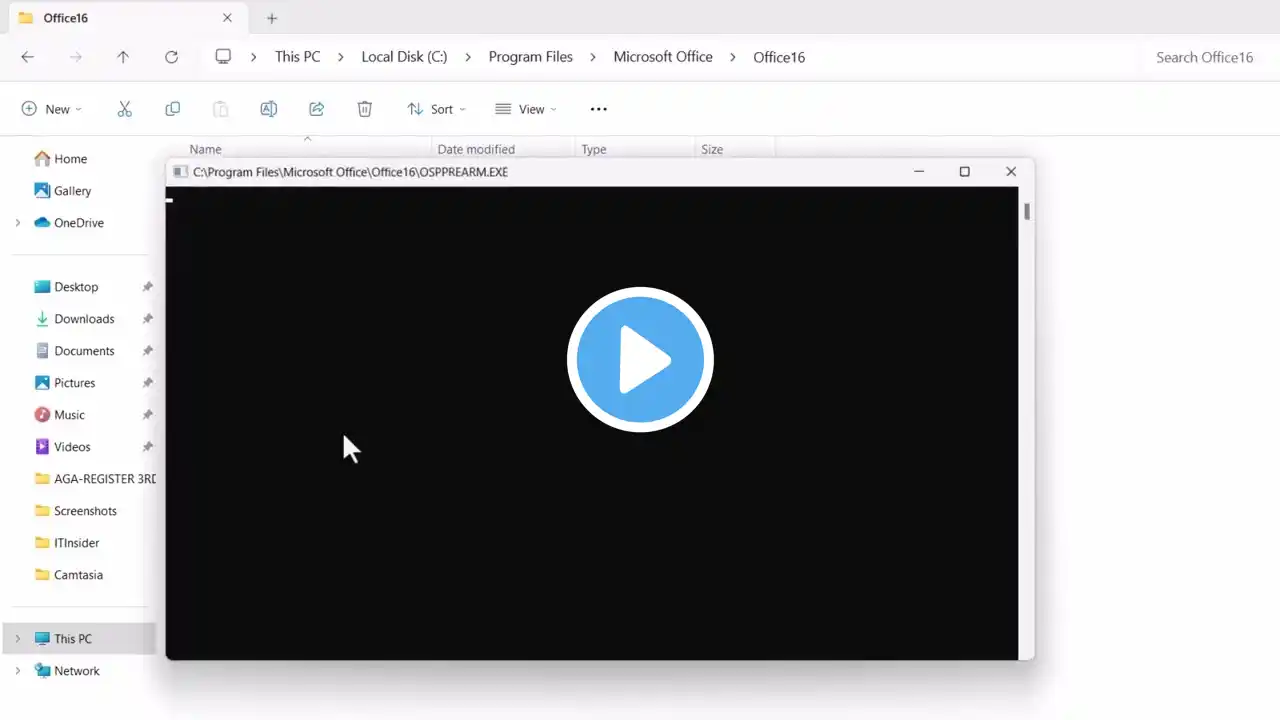Click Local Disk (C:) breadcrumb
The width and height of the screenshot is (1280, 720).
point(404,57)
